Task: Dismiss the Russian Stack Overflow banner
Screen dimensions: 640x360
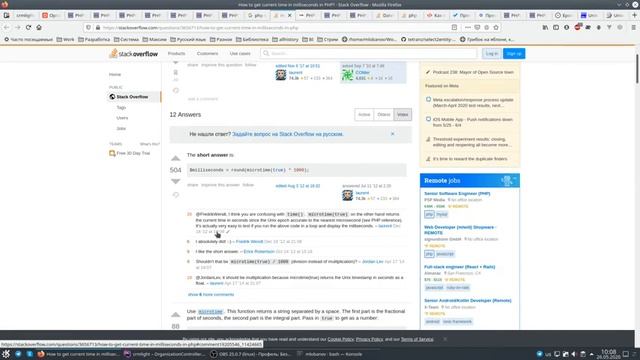Action: (x=393, y=134)
